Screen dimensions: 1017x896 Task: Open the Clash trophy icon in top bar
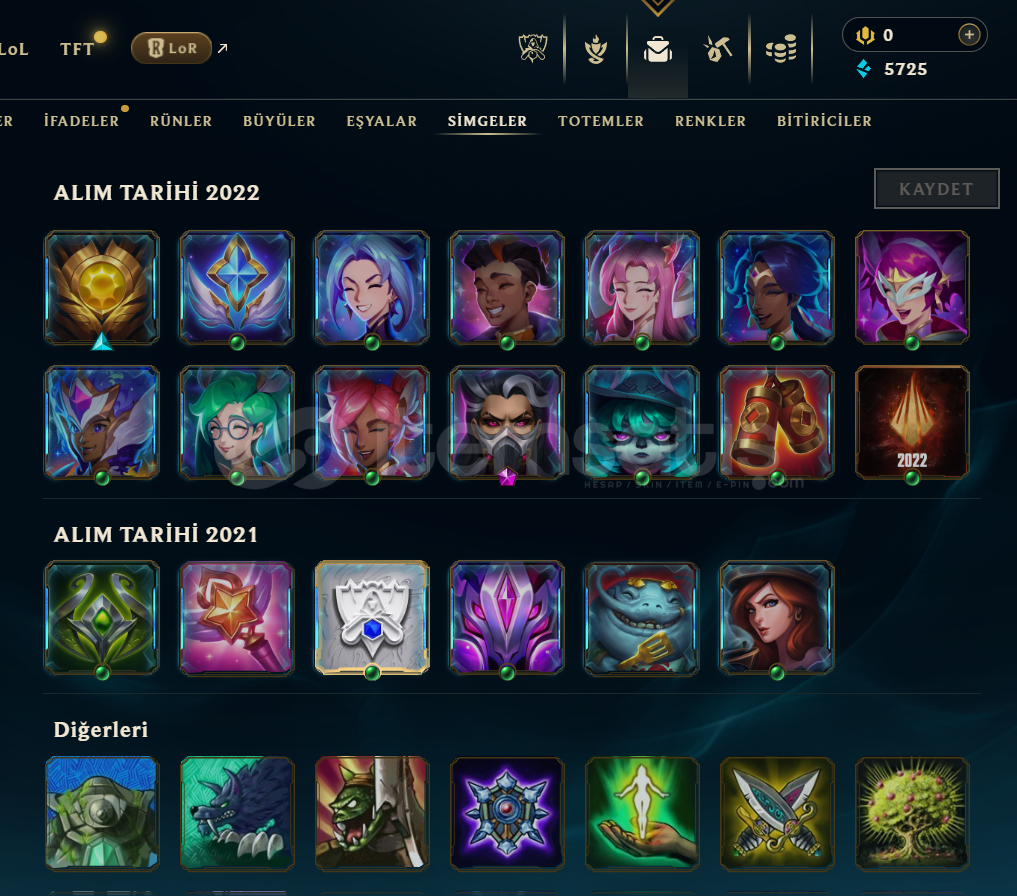532,49
